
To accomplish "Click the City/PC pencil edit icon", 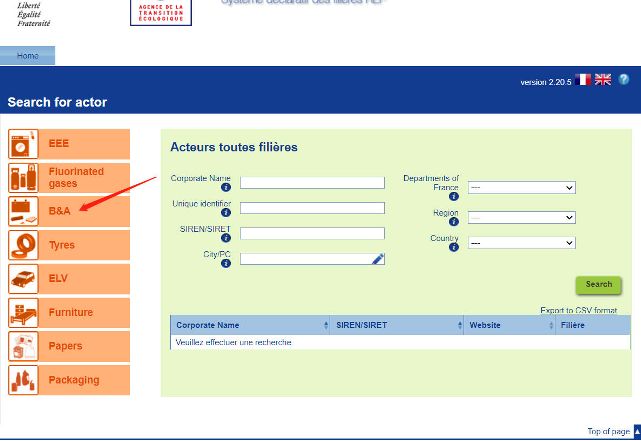I will coord(378,259).
